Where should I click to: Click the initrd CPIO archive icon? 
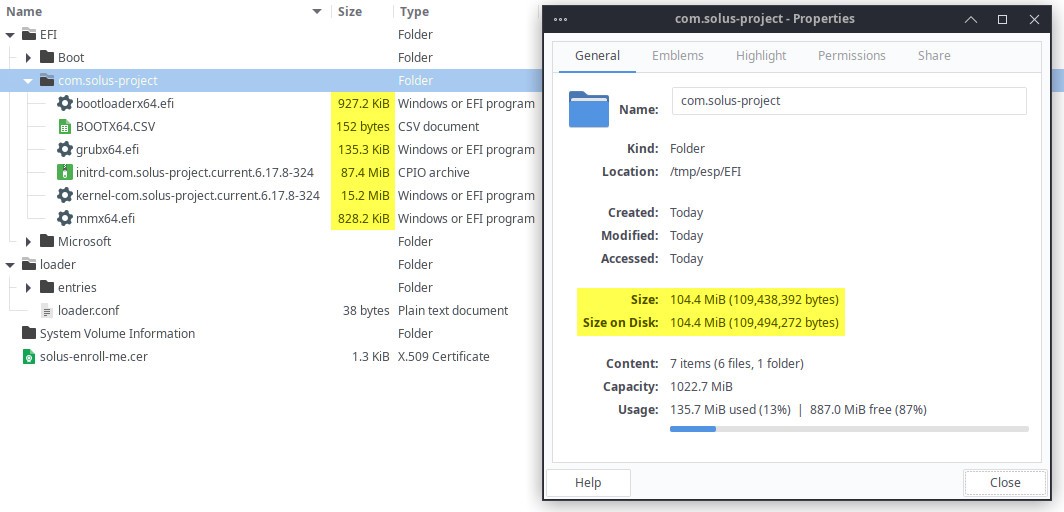point(64,173)
